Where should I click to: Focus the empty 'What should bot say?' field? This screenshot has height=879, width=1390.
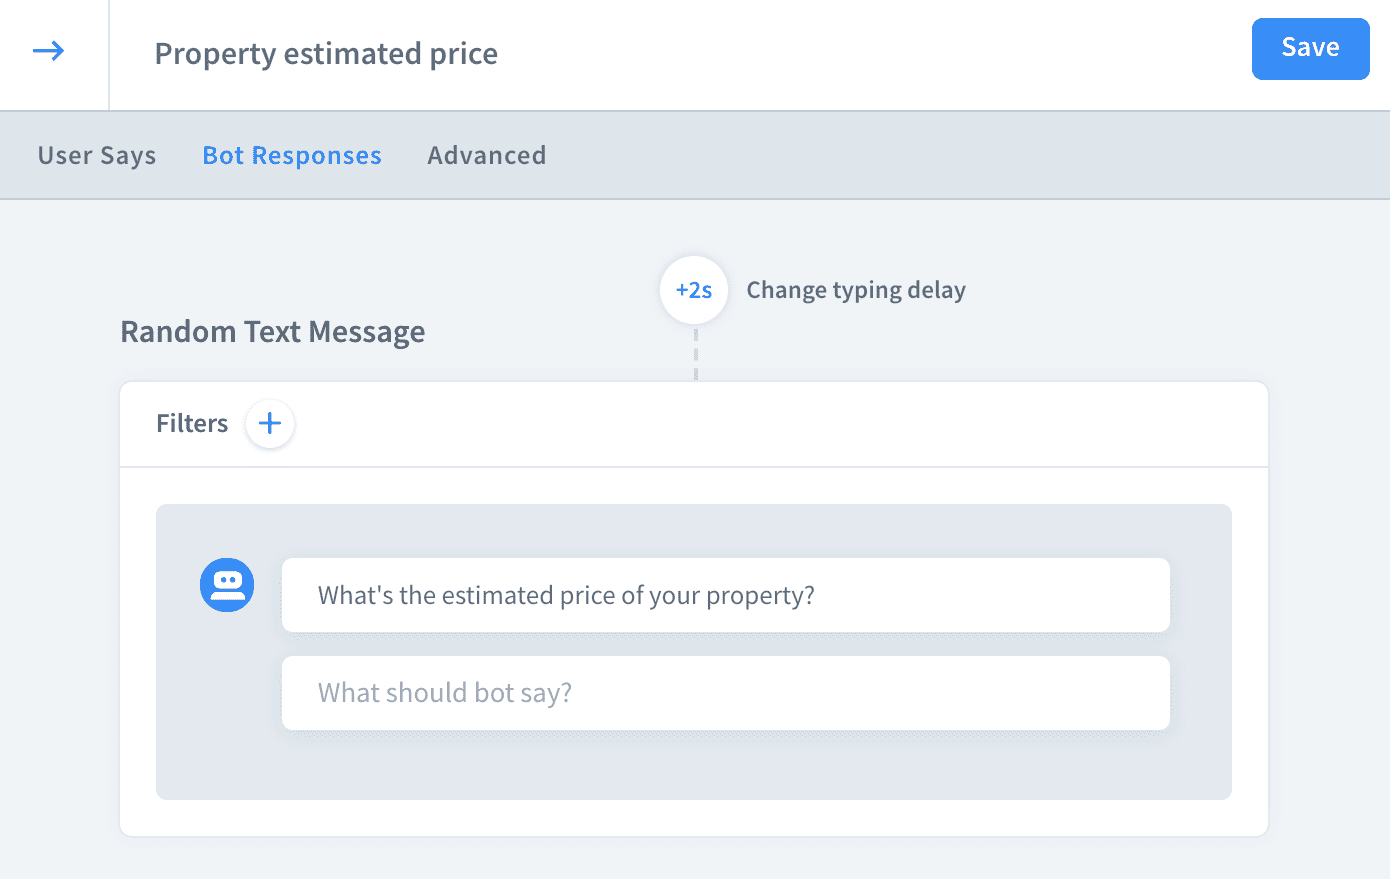[x=725, y=693]
